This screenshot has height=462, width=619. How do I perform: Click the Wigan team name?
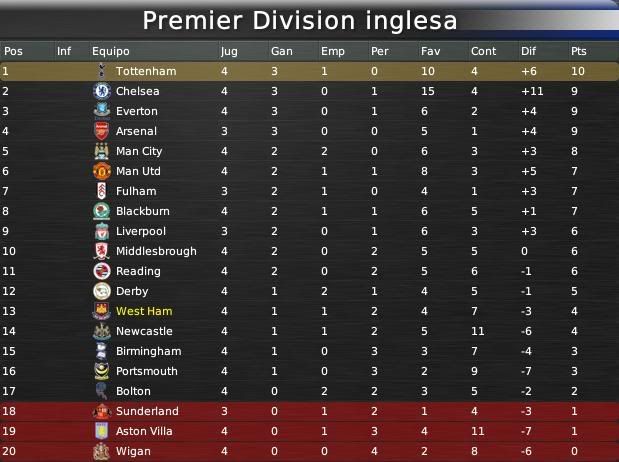tap(133, 451)
